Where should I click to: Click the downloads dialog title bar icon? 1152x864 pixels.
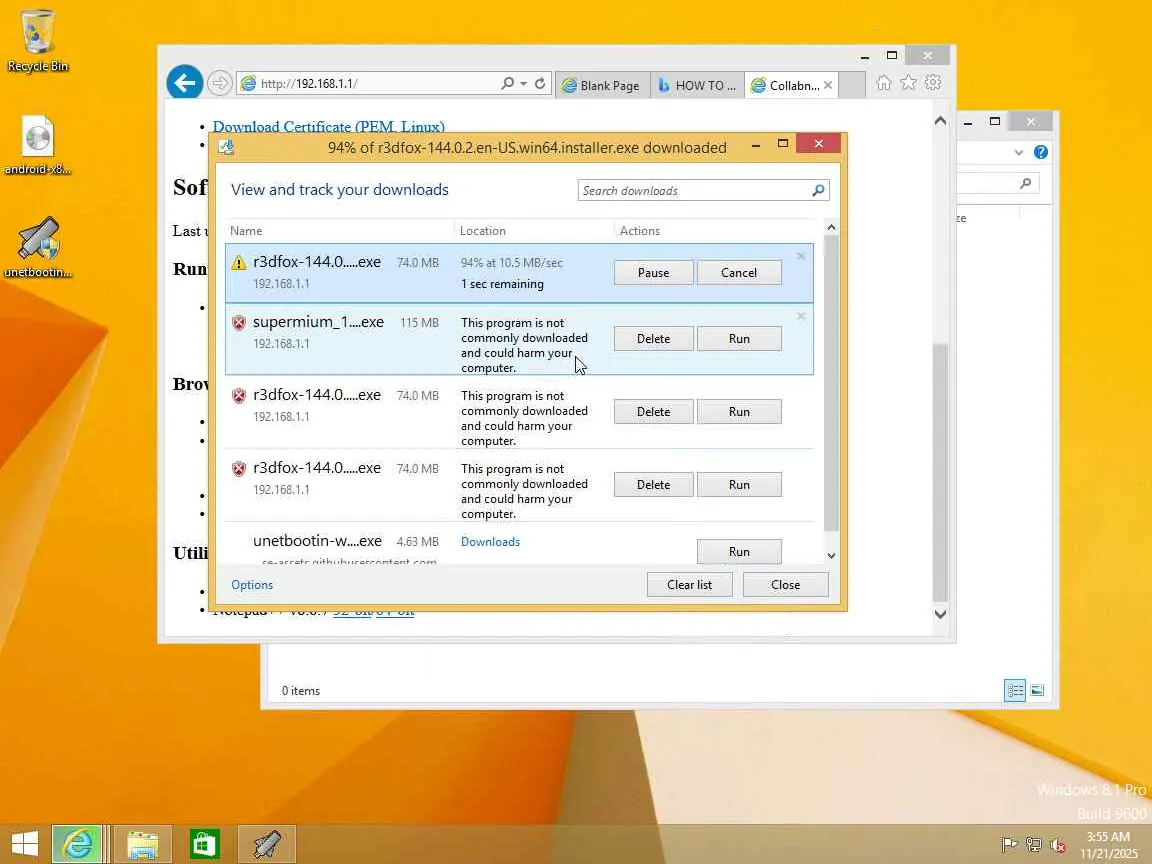coord(226,148)
